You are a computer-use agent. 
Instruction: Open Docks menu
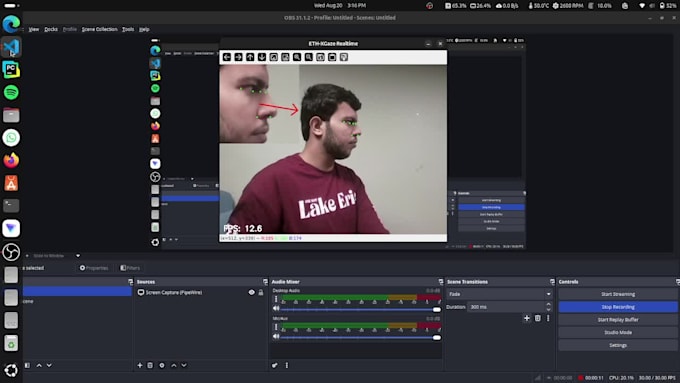click(x=51, y=29)
